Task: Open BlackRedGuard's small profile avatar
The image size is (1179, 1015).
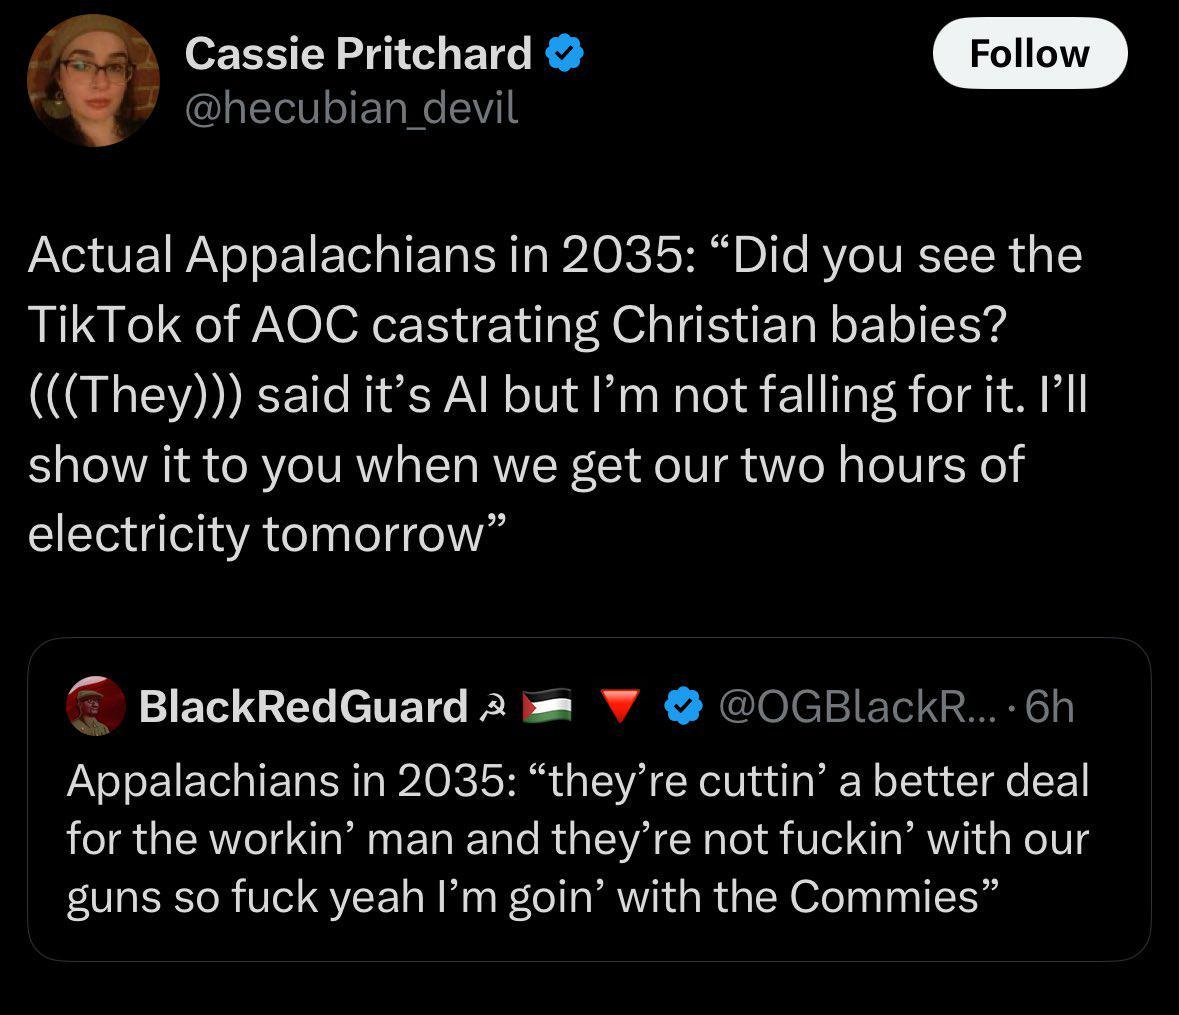Action: pos(95,707)
